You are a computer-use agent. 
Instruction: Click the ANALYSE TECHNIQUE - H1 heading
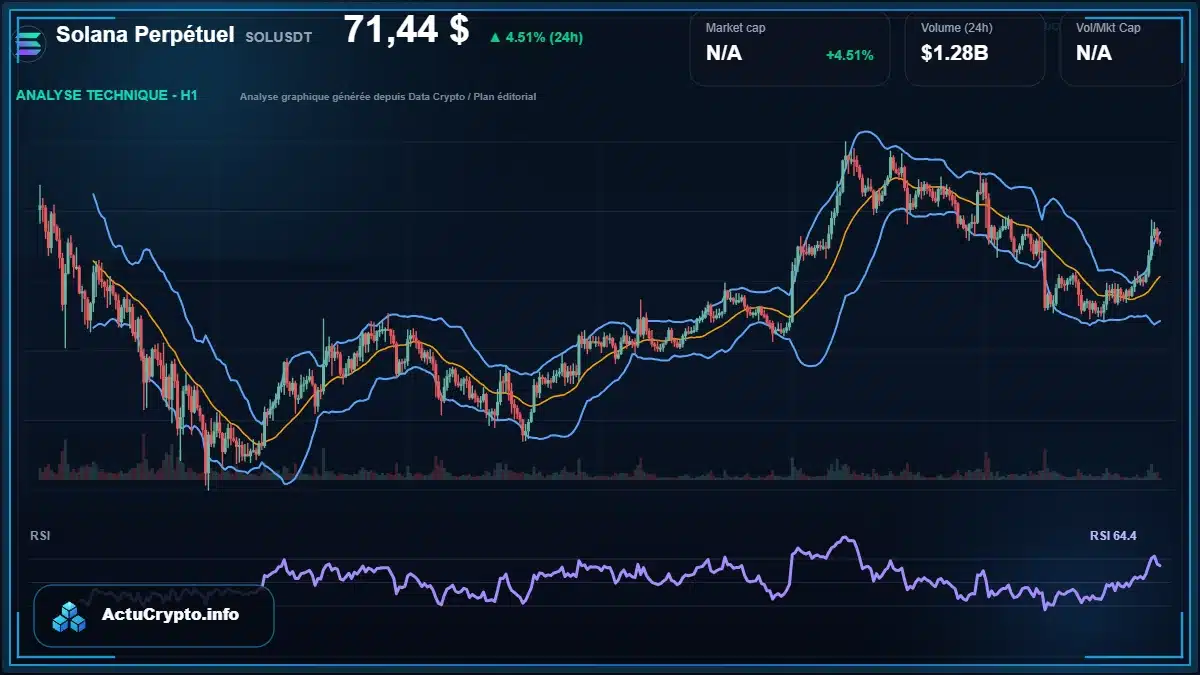[107, 96]
